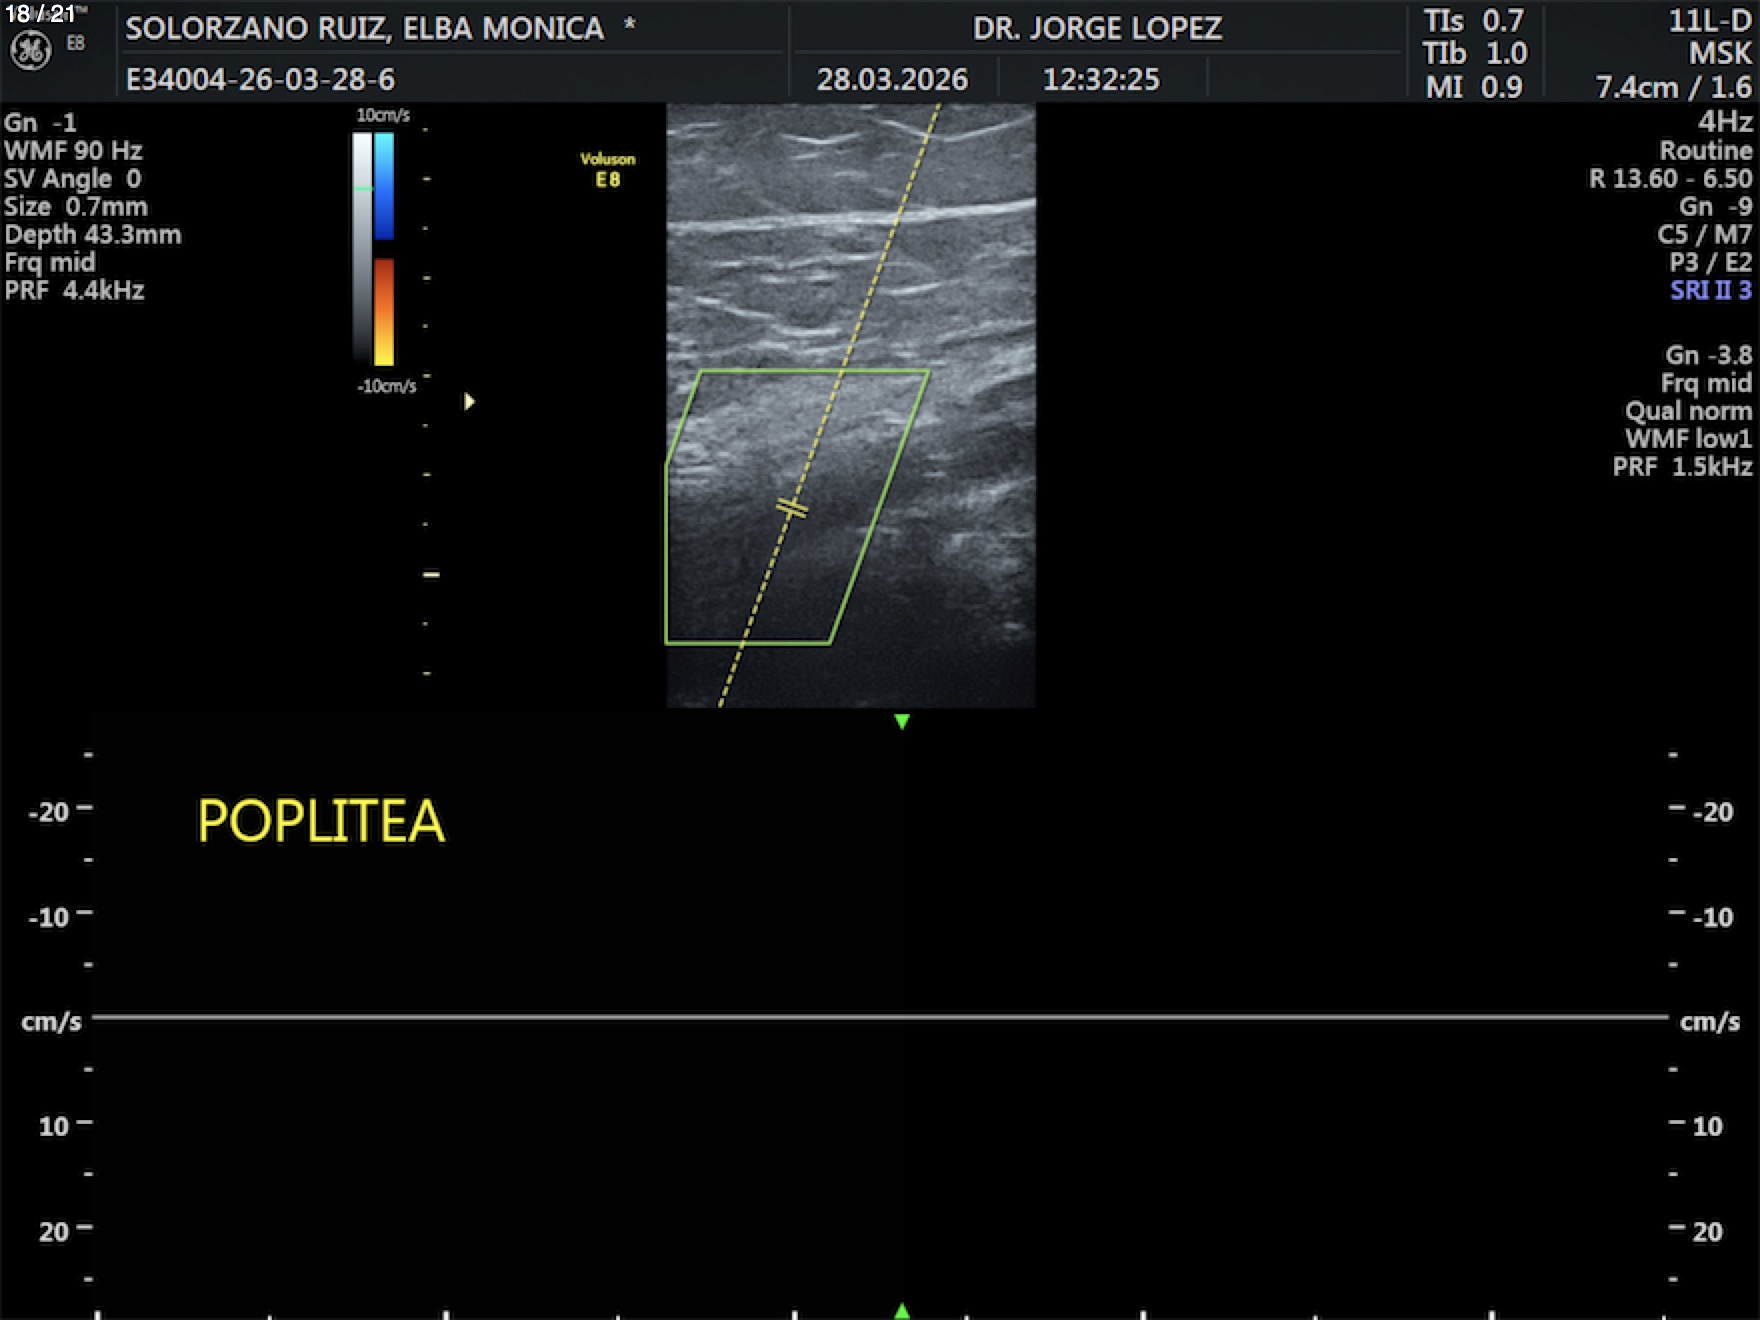The height and width of the screenshot is (1320, 1760).
Task: Click the patient name SOLORZANO RUIZ
Action: tap(364, 28)
